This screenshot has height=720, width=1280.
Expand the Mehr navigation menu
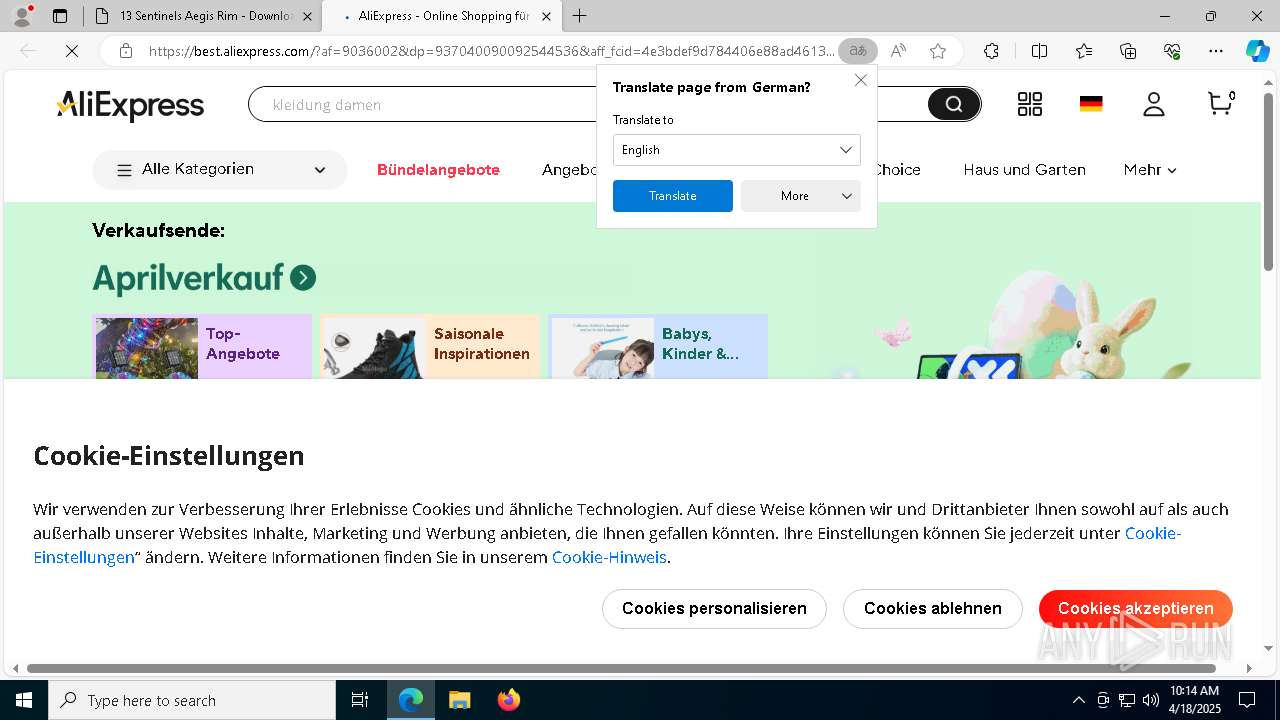pyautogui.click(x=1150, y=170)
